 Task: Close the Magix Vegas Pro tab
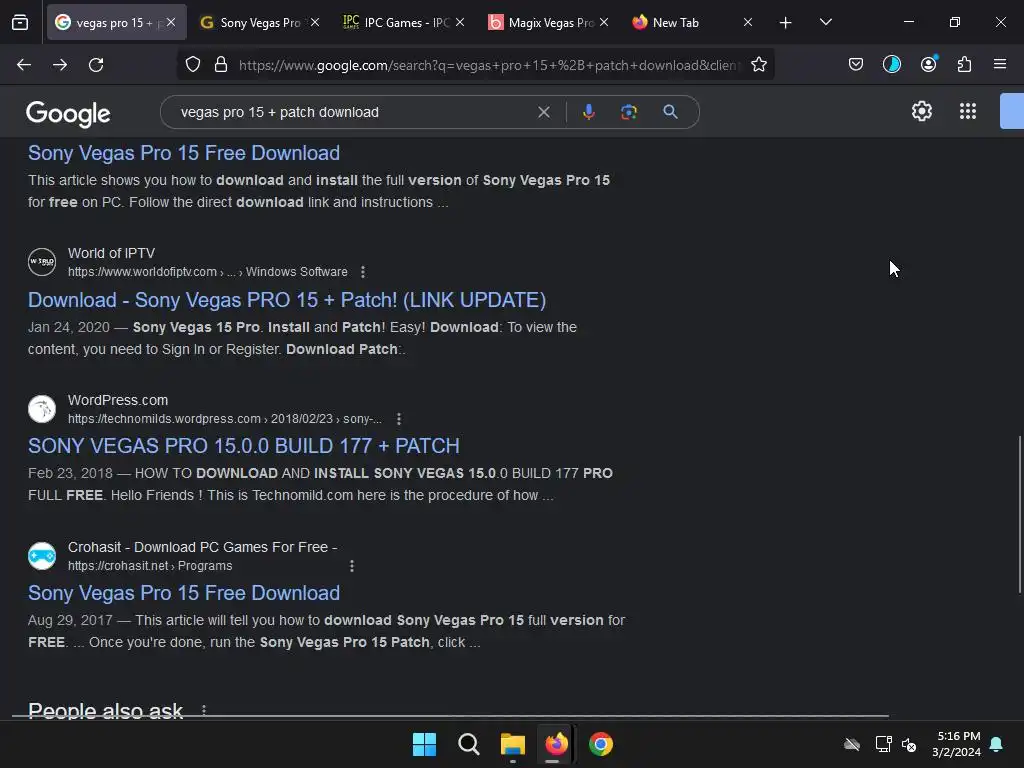604,22
